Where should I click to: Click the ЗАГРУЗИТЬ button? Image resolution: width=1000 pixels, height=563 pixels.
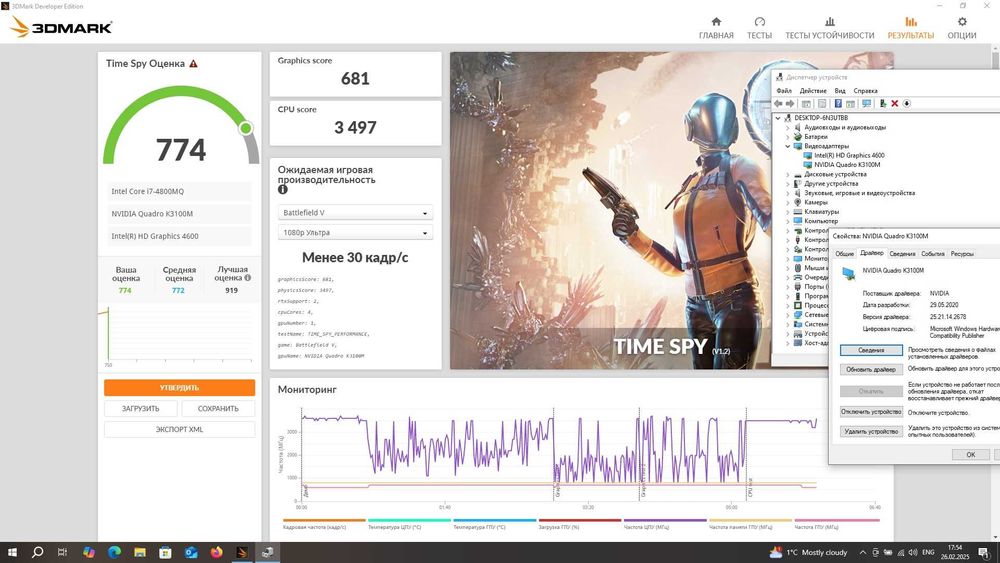coord(140,409)
